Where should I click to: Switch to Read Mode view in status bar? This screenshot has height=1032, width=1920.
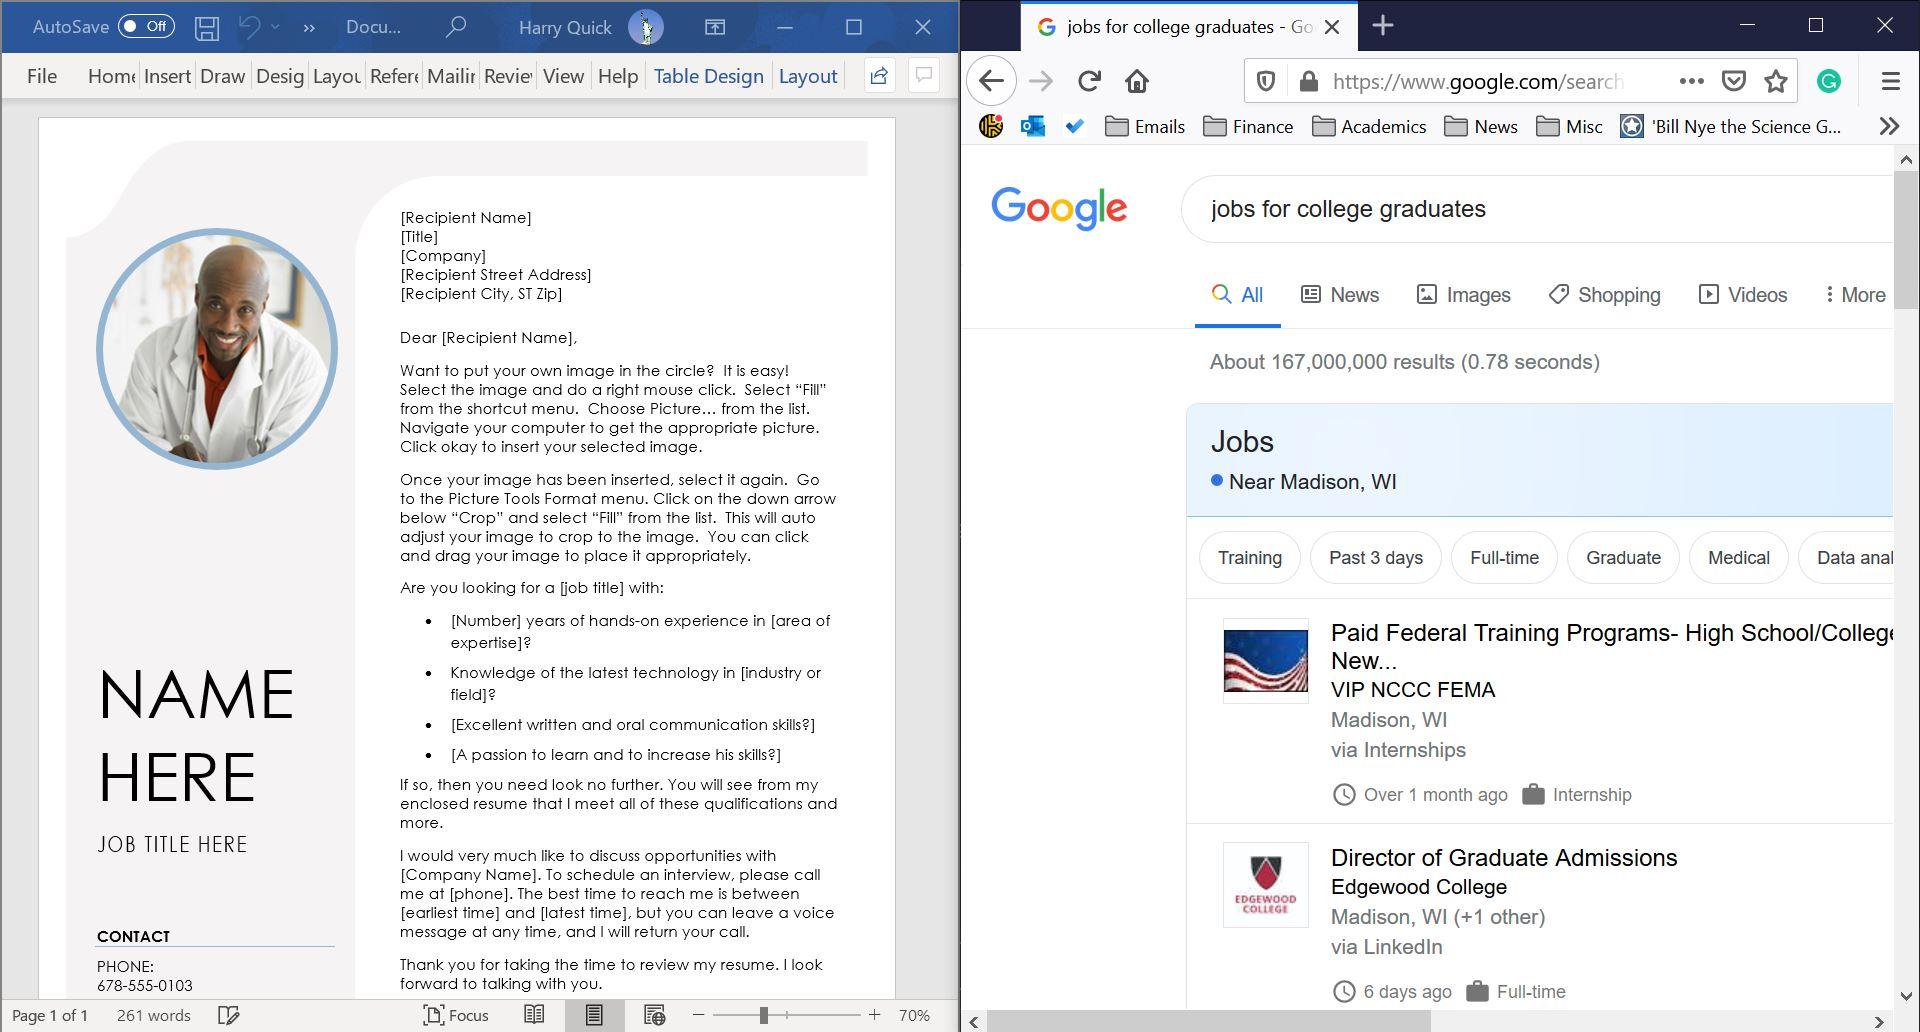pos(535,1015)
